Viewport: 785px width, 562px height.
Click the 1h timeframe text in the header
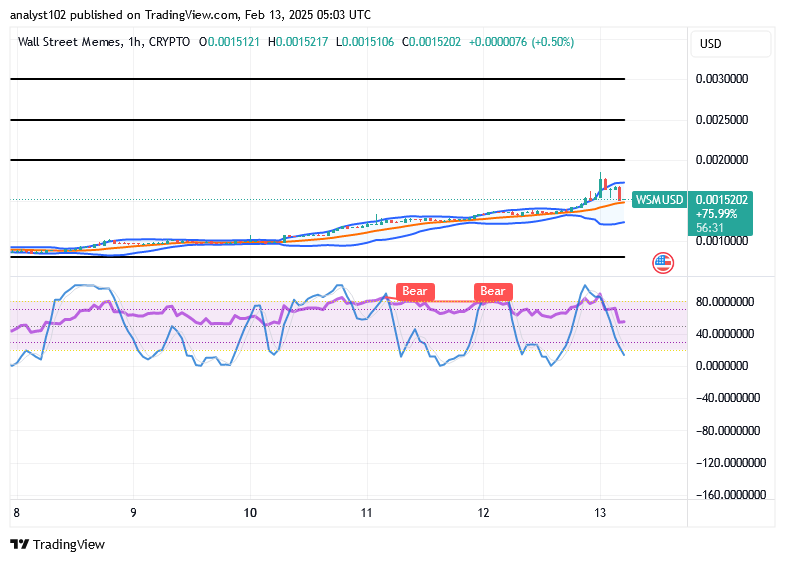[134, 42]
